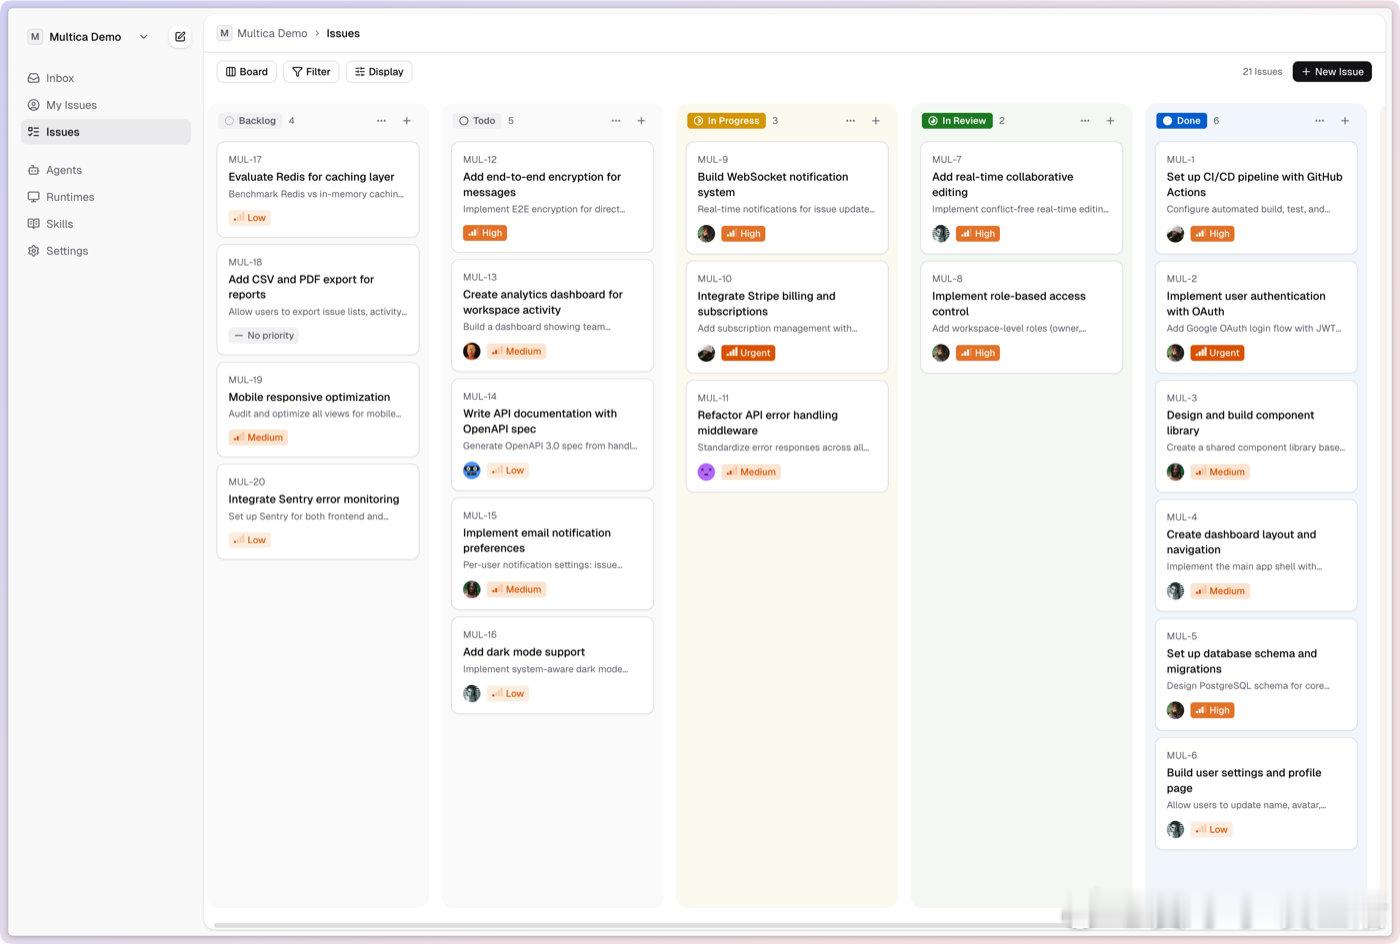Screen dimensions: 1400x944
Task: Click the In Review status badge
Action: pyautogui.click(x=957, y=121)
